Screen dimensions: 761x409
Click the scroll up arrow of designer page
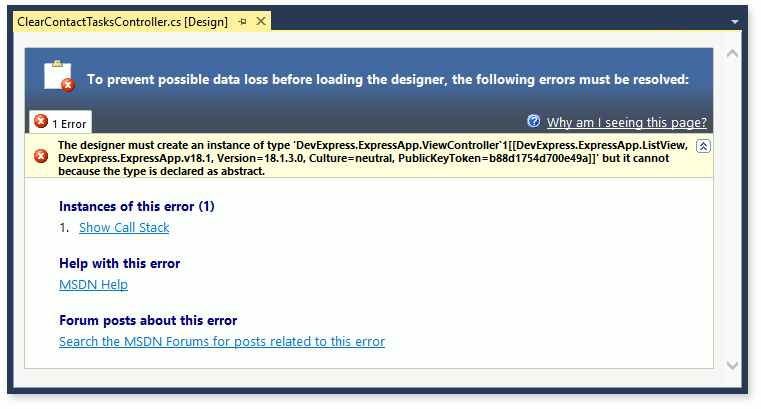[x=732, y=54]
